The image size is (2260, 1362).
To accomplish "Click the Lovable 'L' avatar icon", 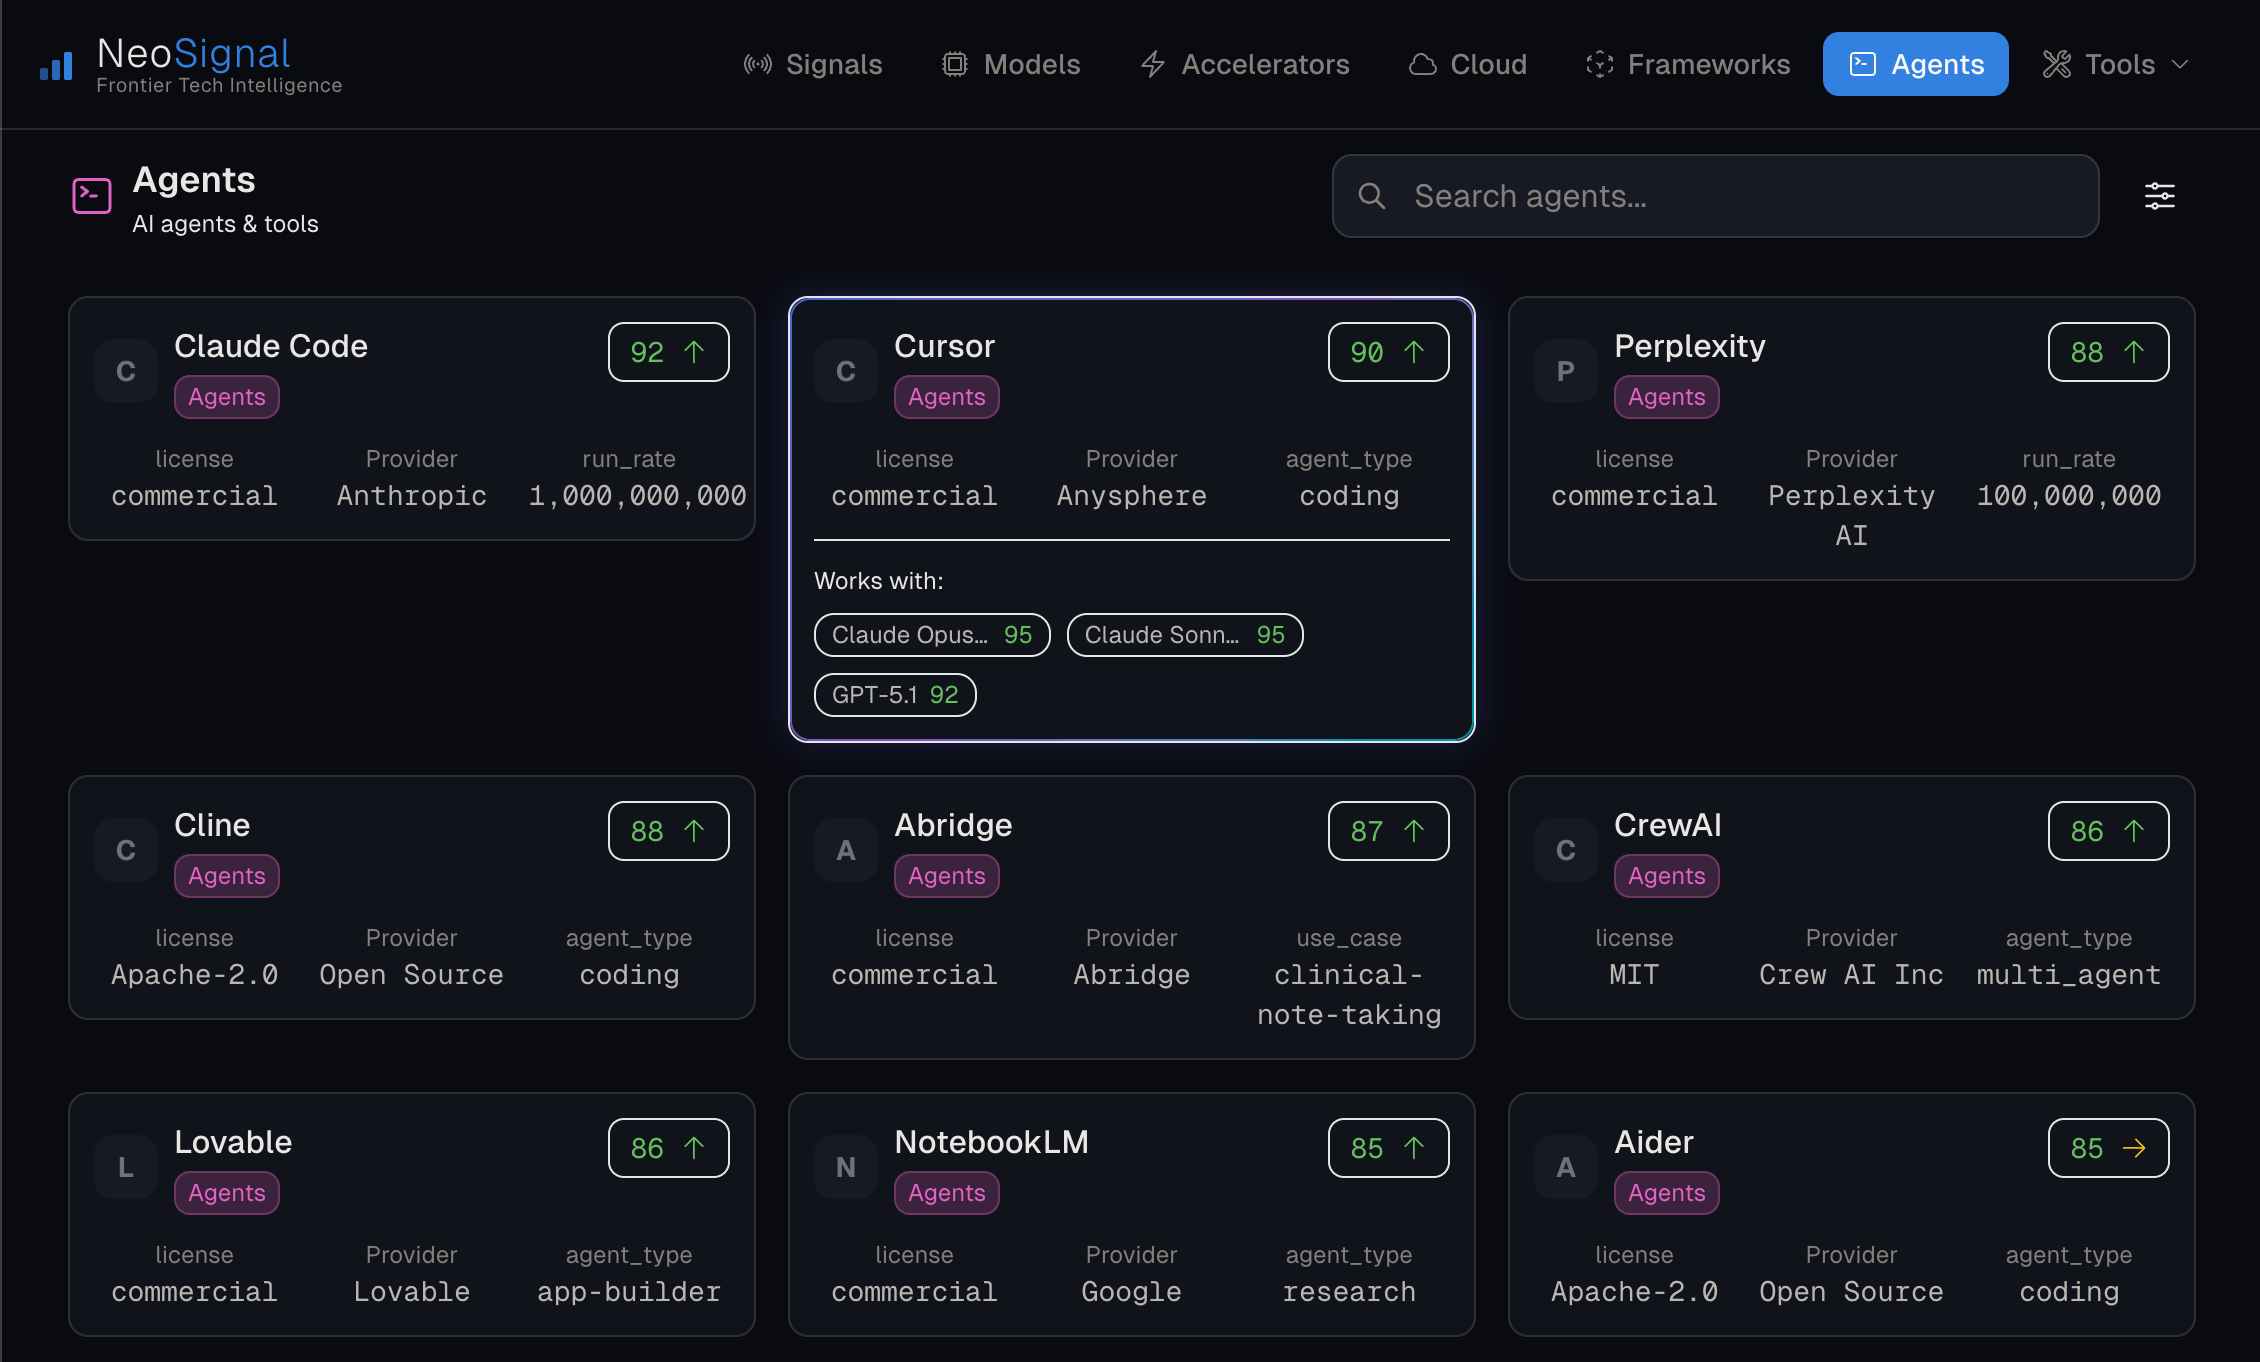I will coord(126,1167).
